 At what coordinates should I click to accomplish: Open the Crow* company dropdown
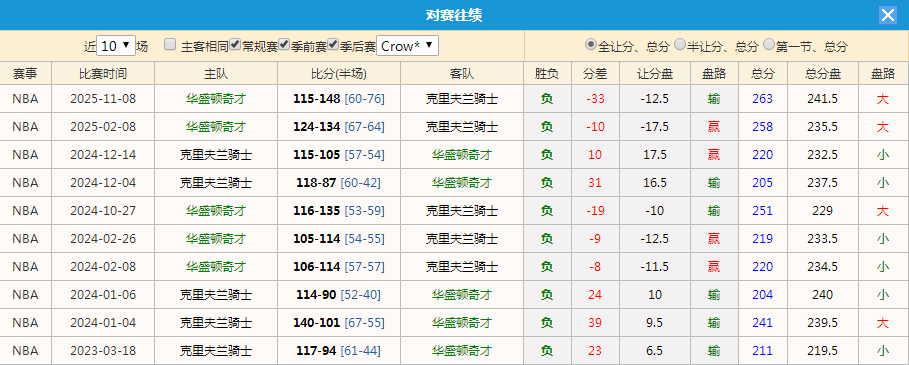pyautogui.click(x=408, y=46)
